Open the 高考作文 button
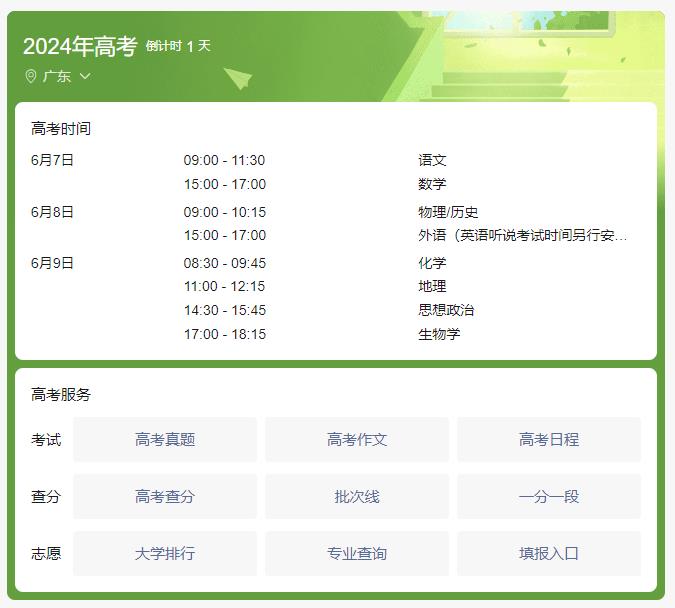Image resolution: width=675 pixels, height=608 pixels. 357,439
